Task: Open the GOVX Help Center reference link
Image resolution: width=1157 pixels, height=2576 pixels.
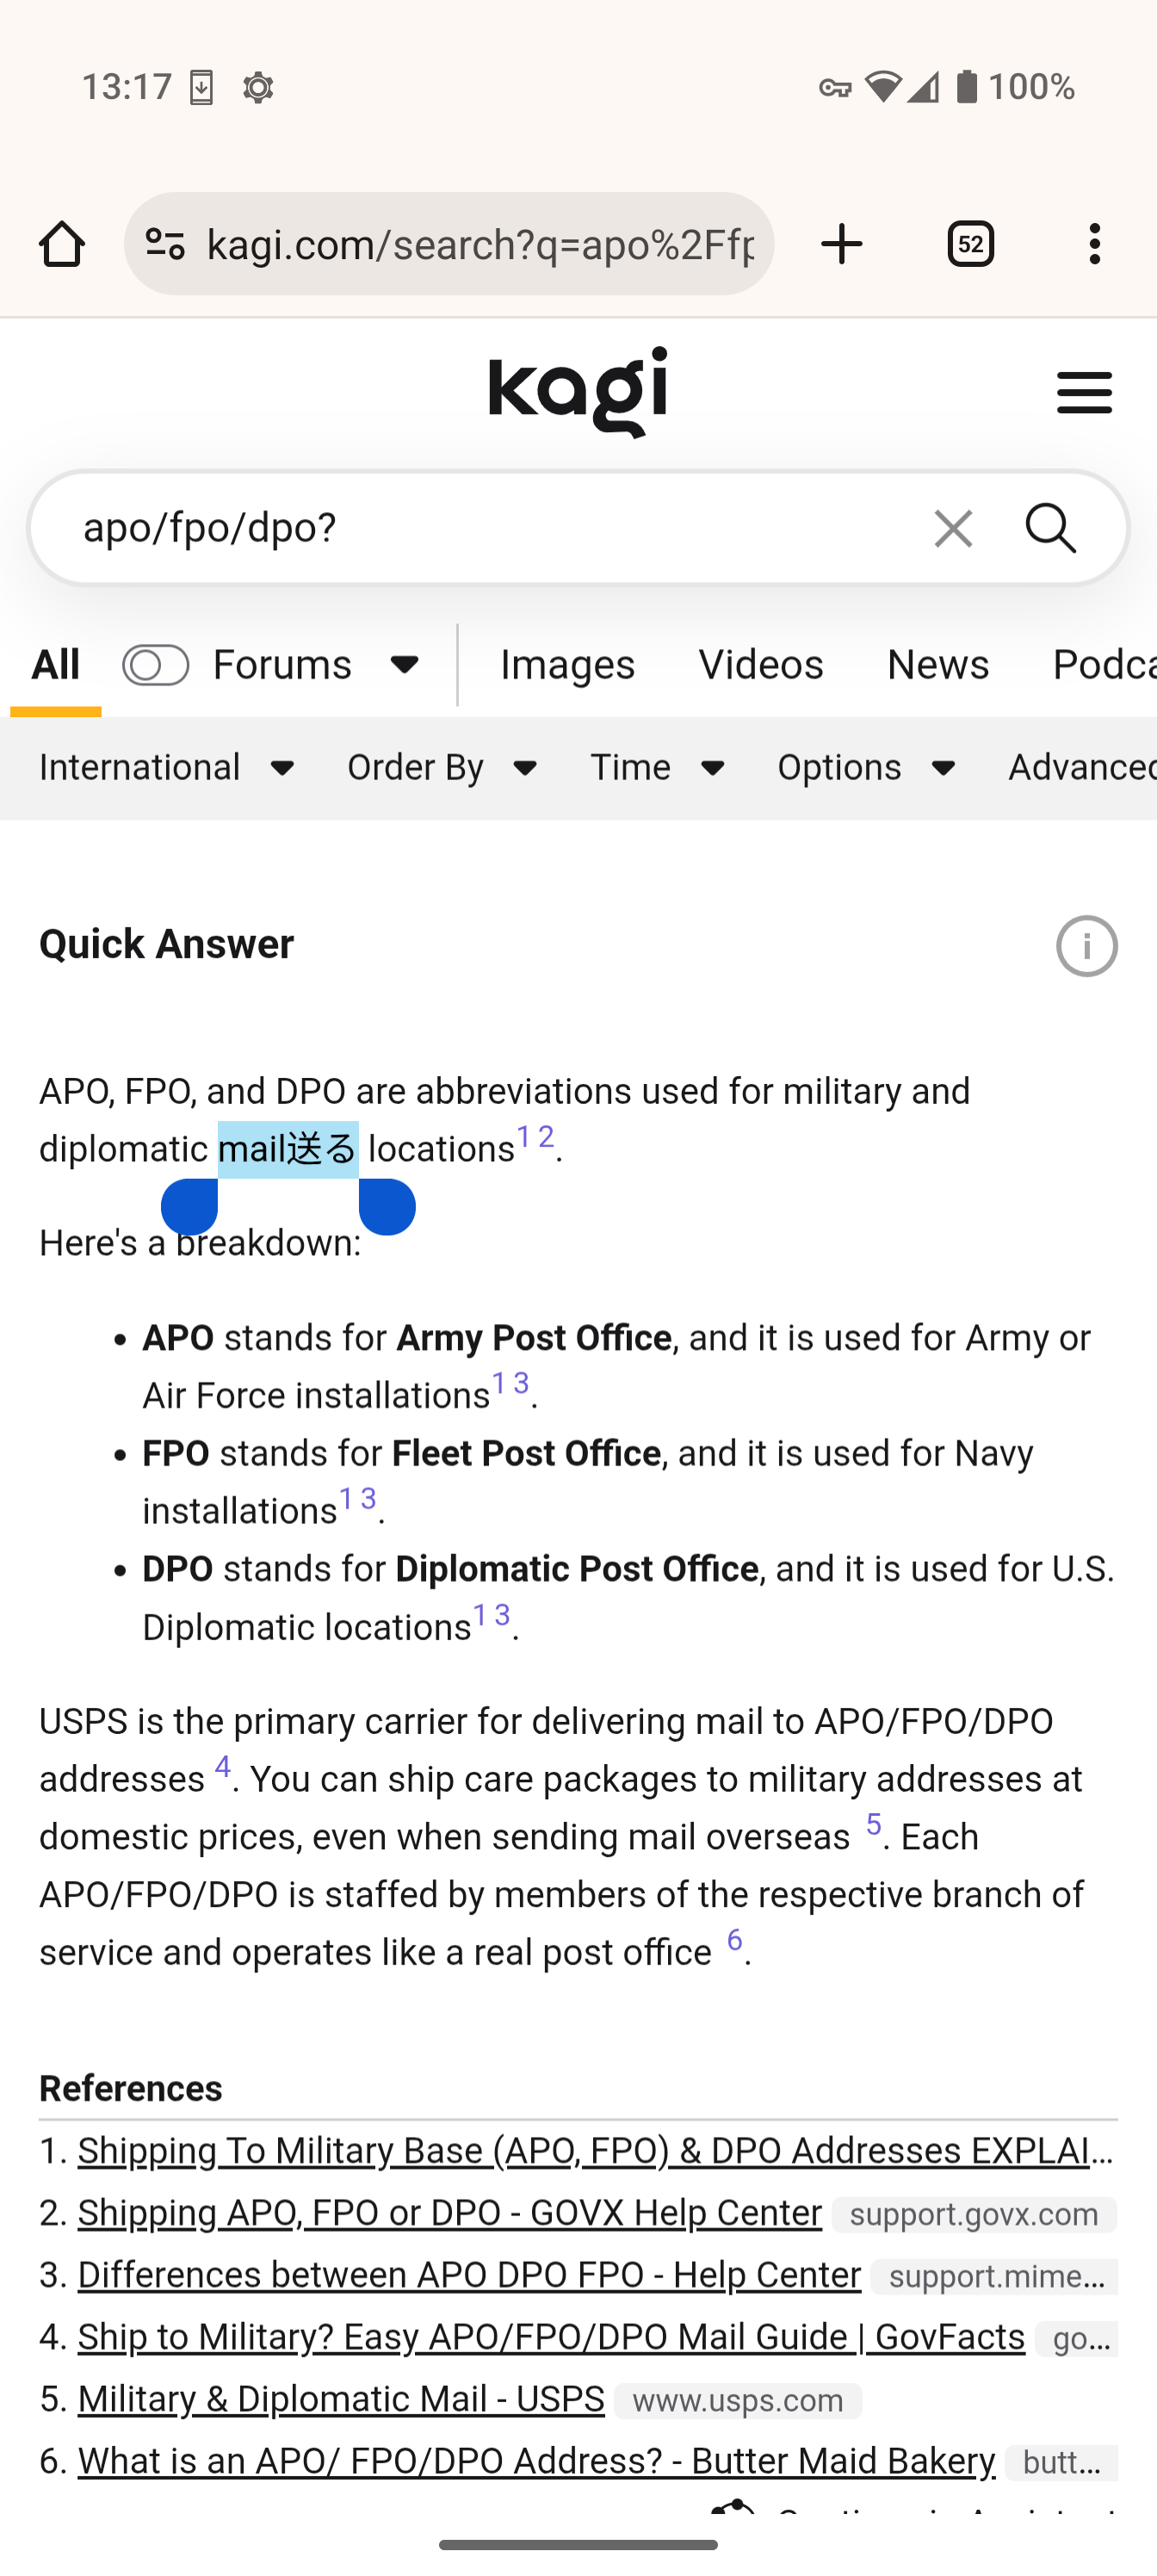Action: pos(450,2213)
